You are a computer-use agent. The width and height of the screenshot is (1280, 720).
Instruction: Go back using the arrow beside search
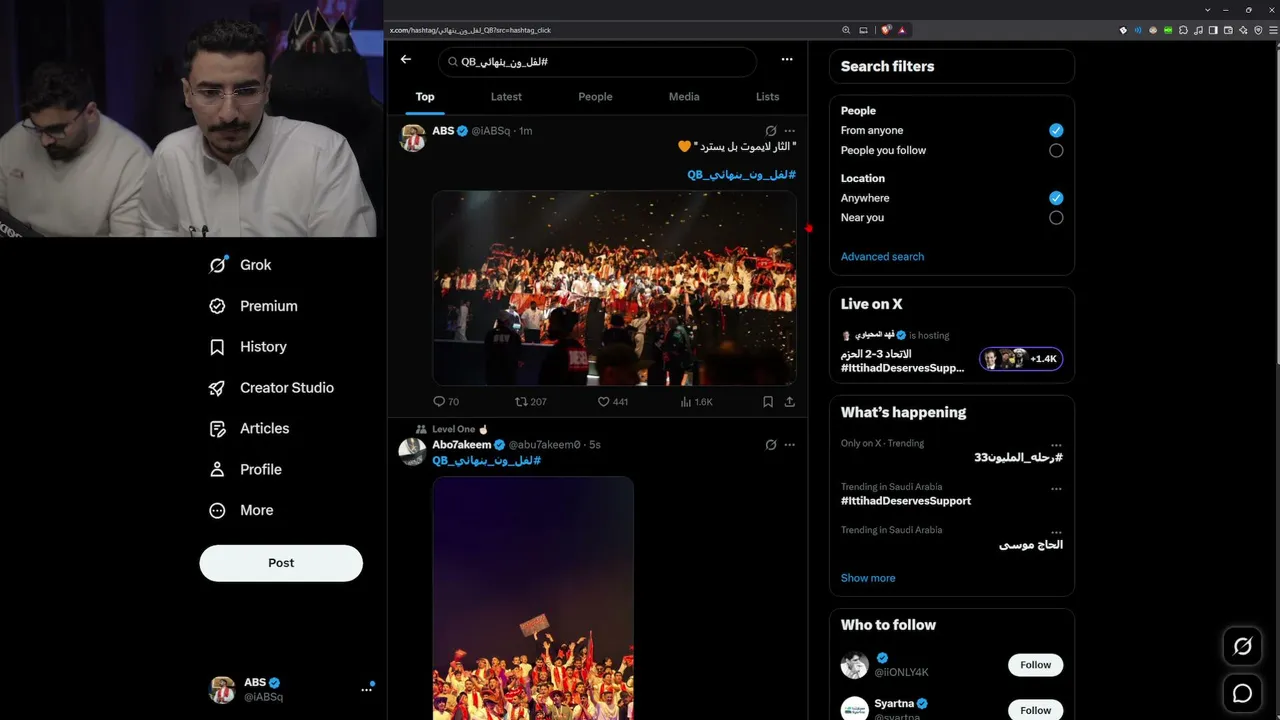[x=406, y=60]
